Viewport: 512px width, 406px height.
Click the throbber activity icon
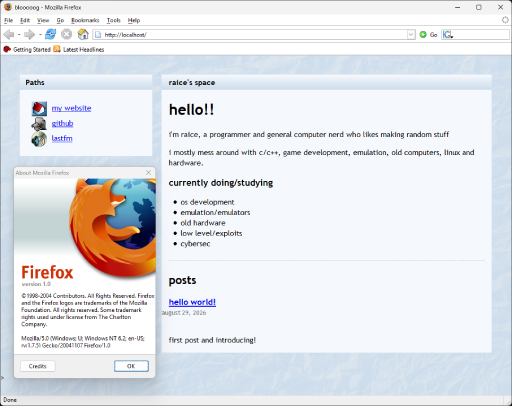pyautogui.click(x=505, y=20)
